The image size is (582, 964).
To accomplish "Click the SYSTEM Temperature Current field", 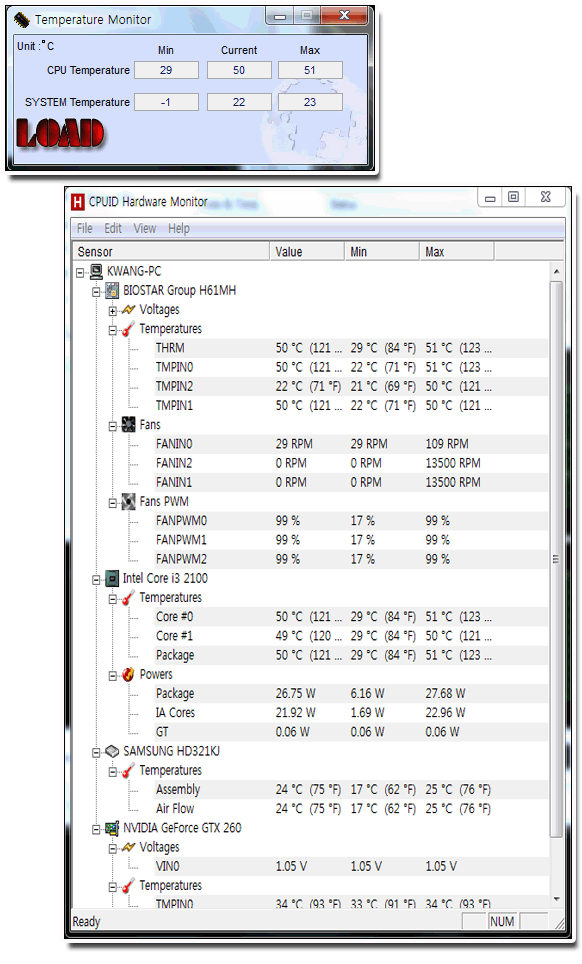I will (239, 102).
